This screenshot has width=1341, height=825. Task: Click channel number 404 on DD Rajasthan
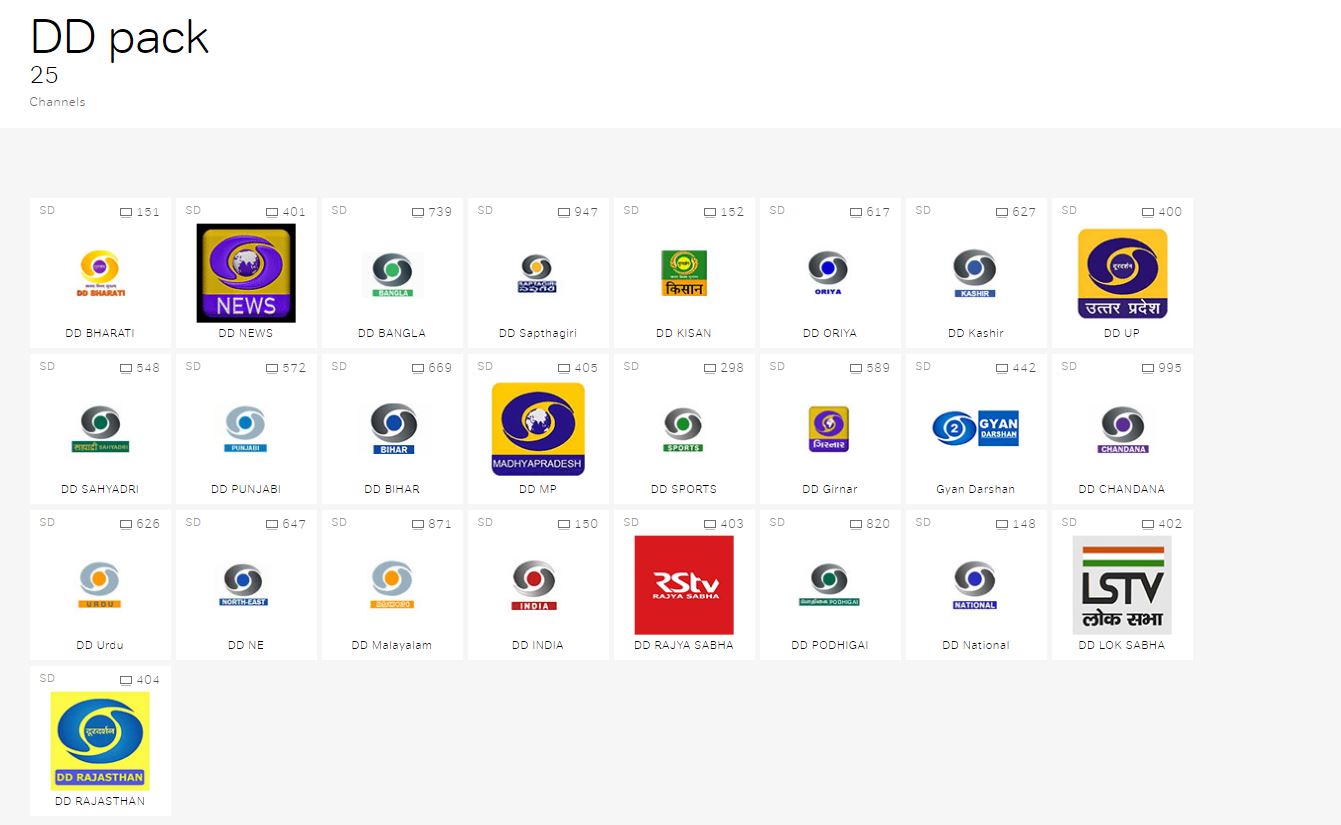point(147,680)
